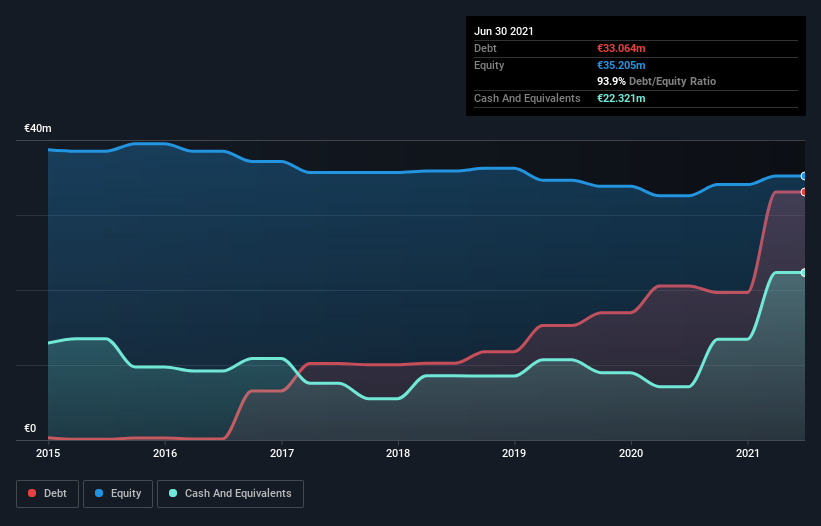Click the €33.064m debt value

[621, 48]
